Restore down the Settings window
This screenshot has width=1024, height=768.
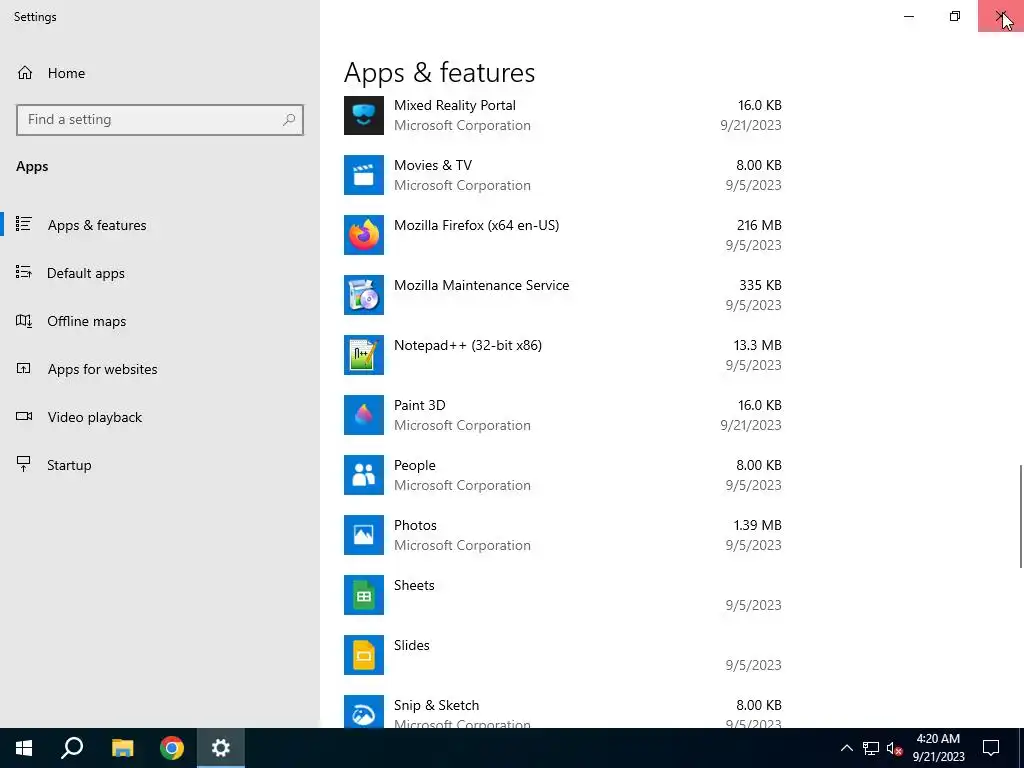pyautogui.click(x=955, y=16)
